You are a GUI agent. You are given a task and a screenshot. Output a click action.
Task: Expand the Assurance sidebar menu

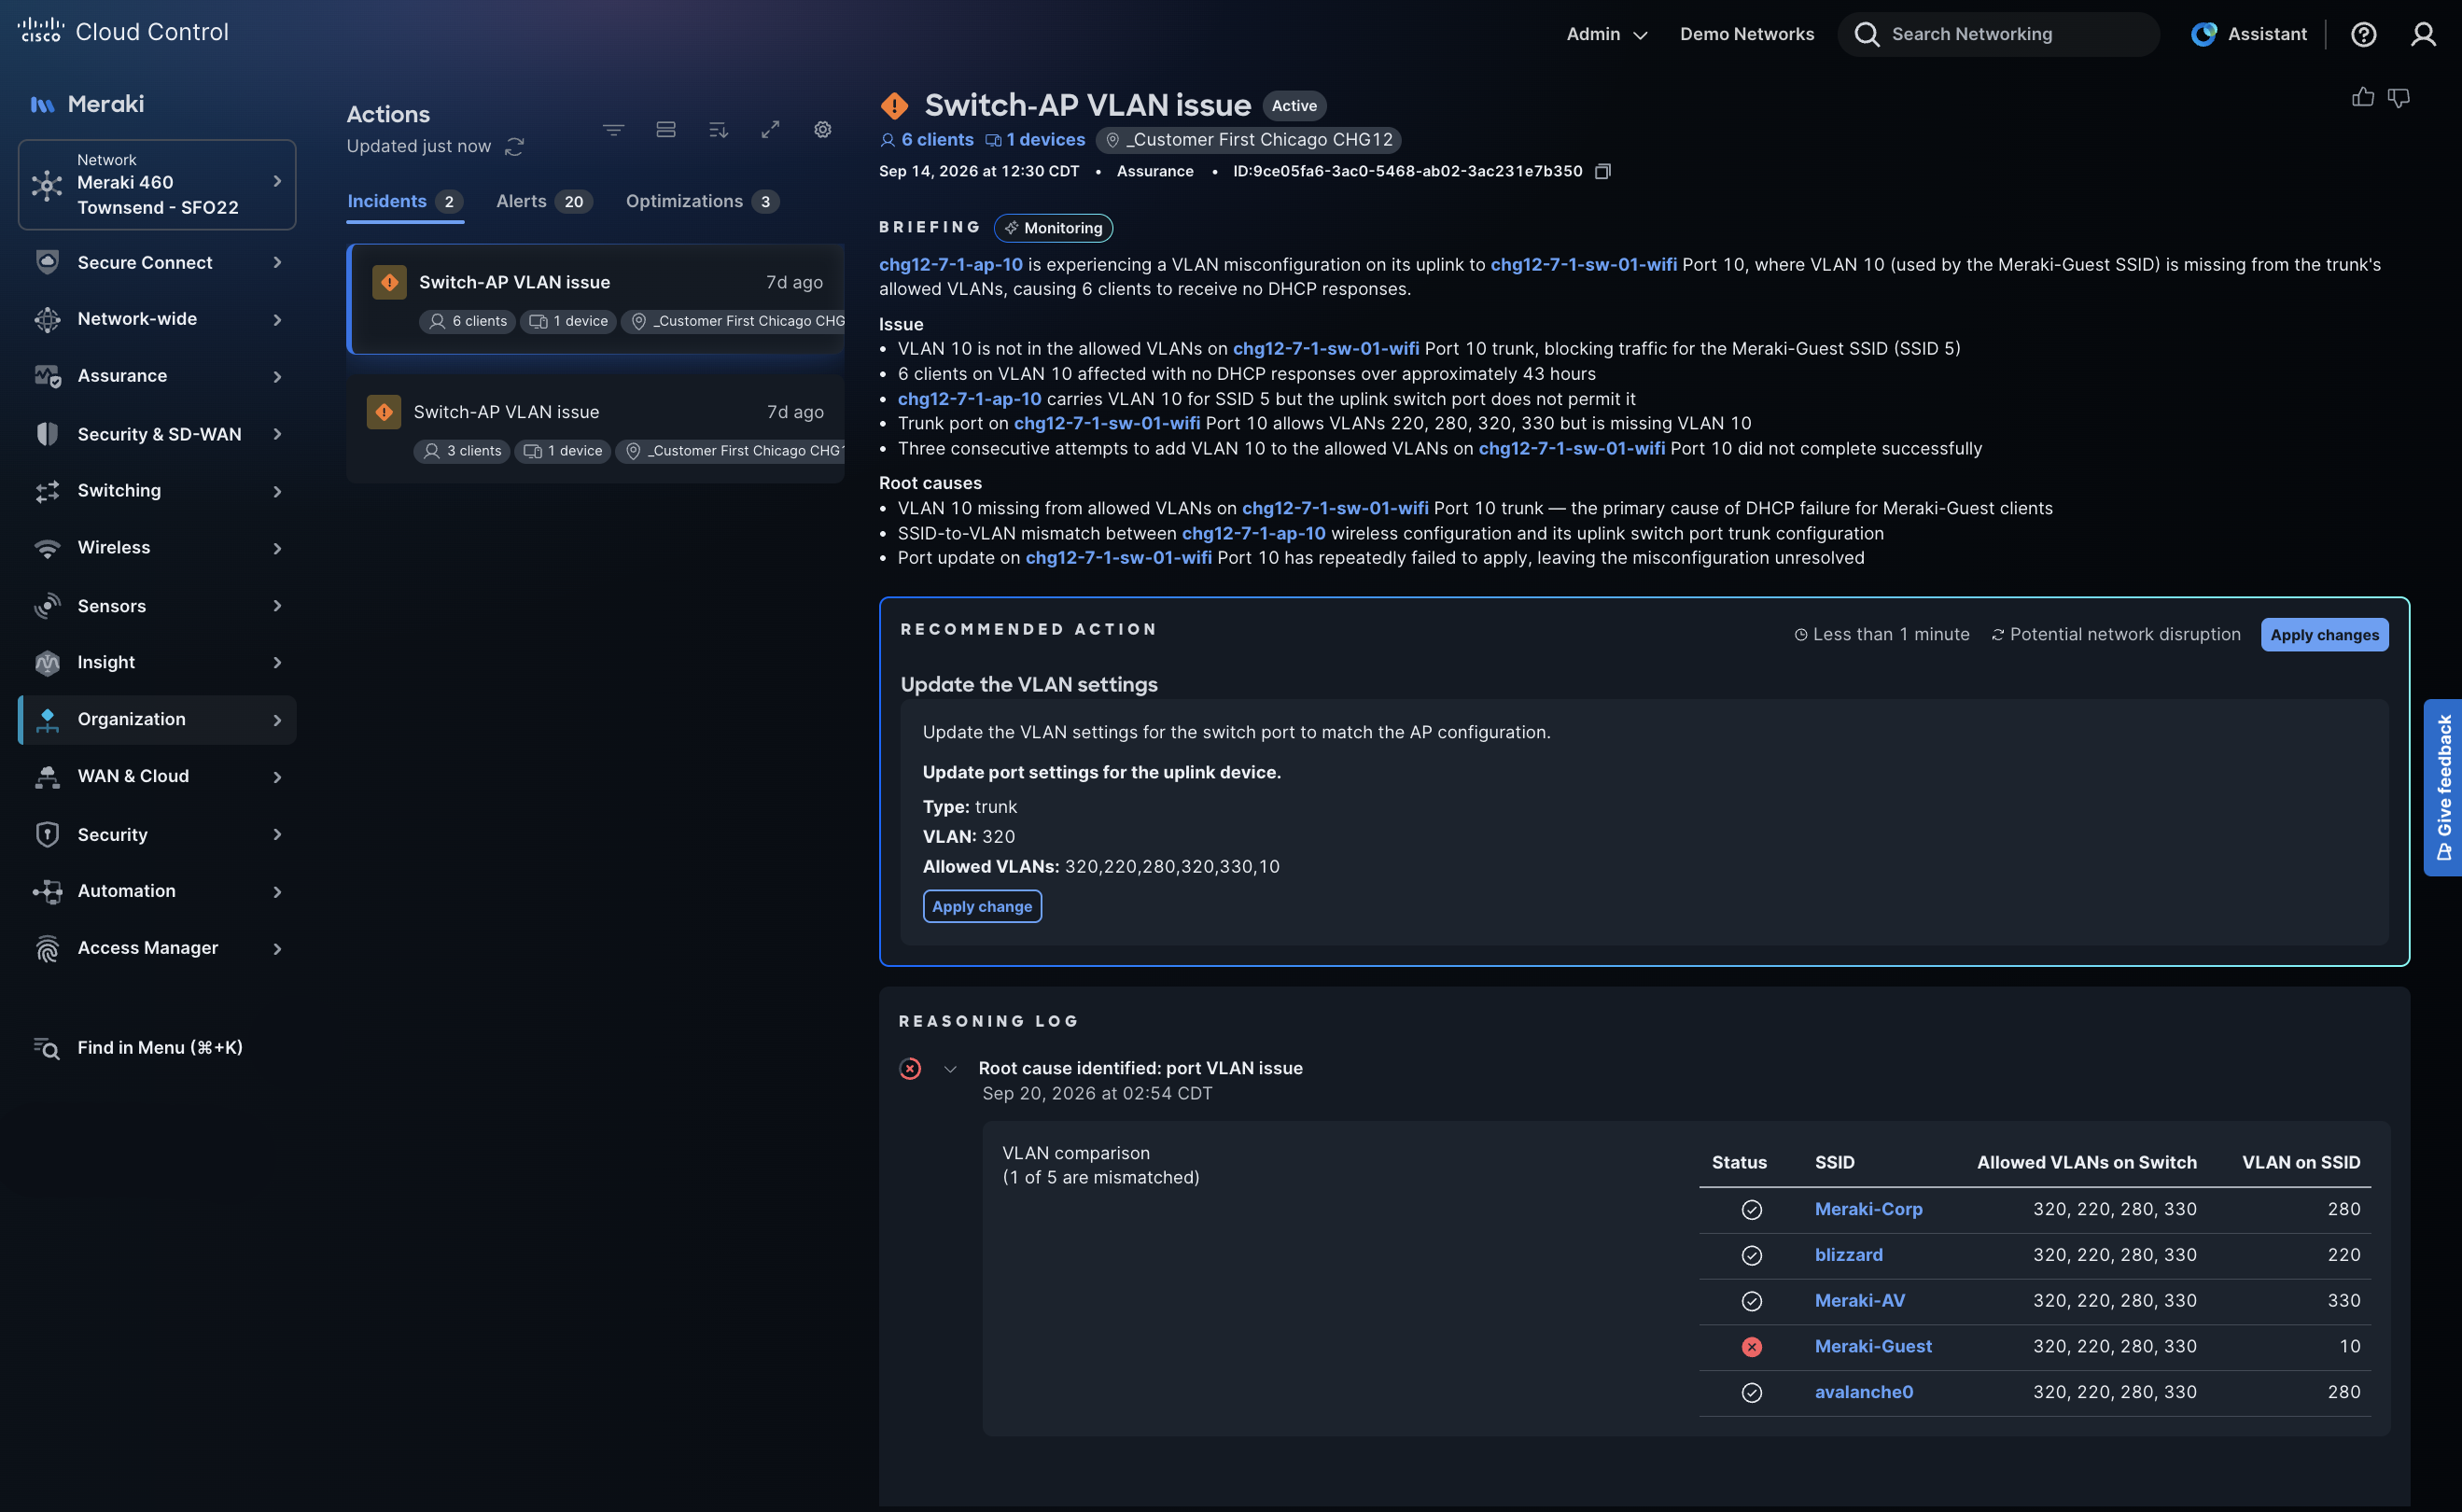click(x=157, y=376)
